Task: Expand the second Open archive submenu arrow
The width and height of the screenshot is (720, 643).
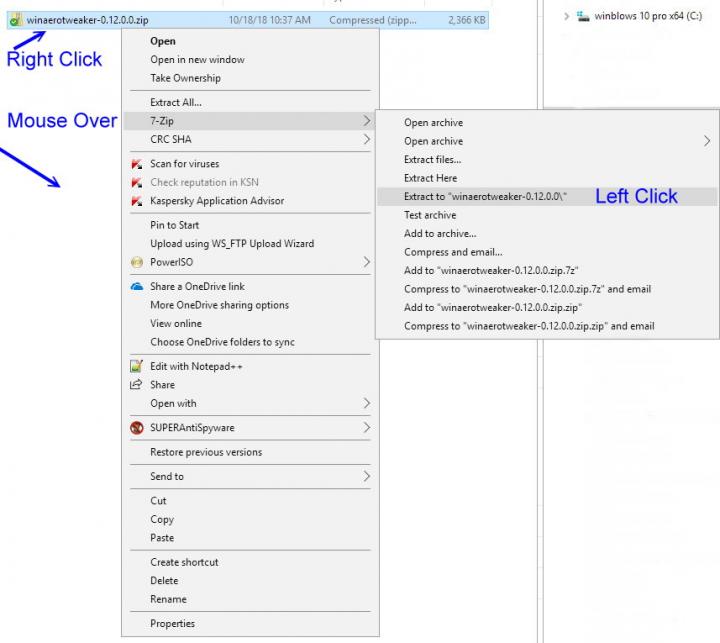Action: [x=707, y=141]
